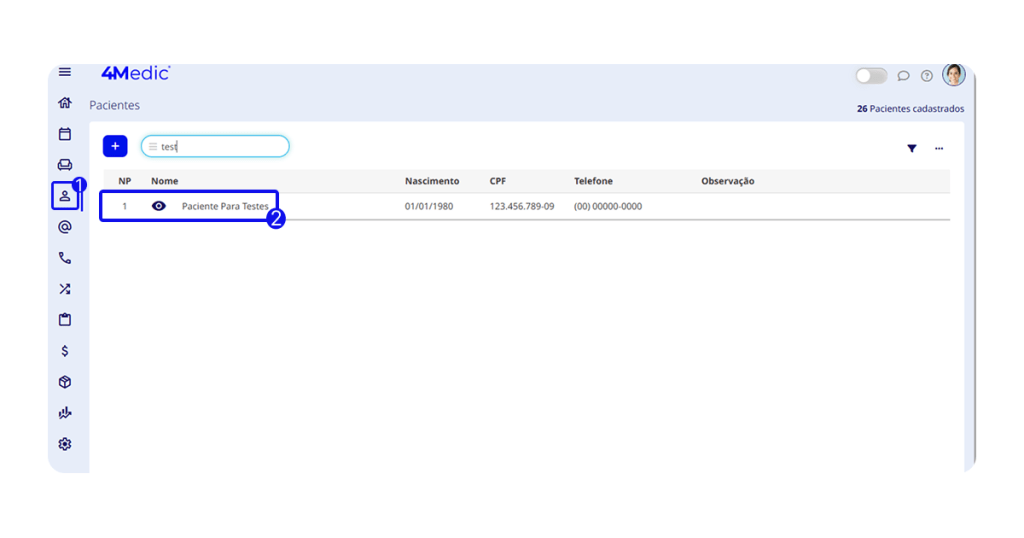Open the phone calls sidebar icon
The height and width of the screenshot is (538, 1024).
[65, 258]
